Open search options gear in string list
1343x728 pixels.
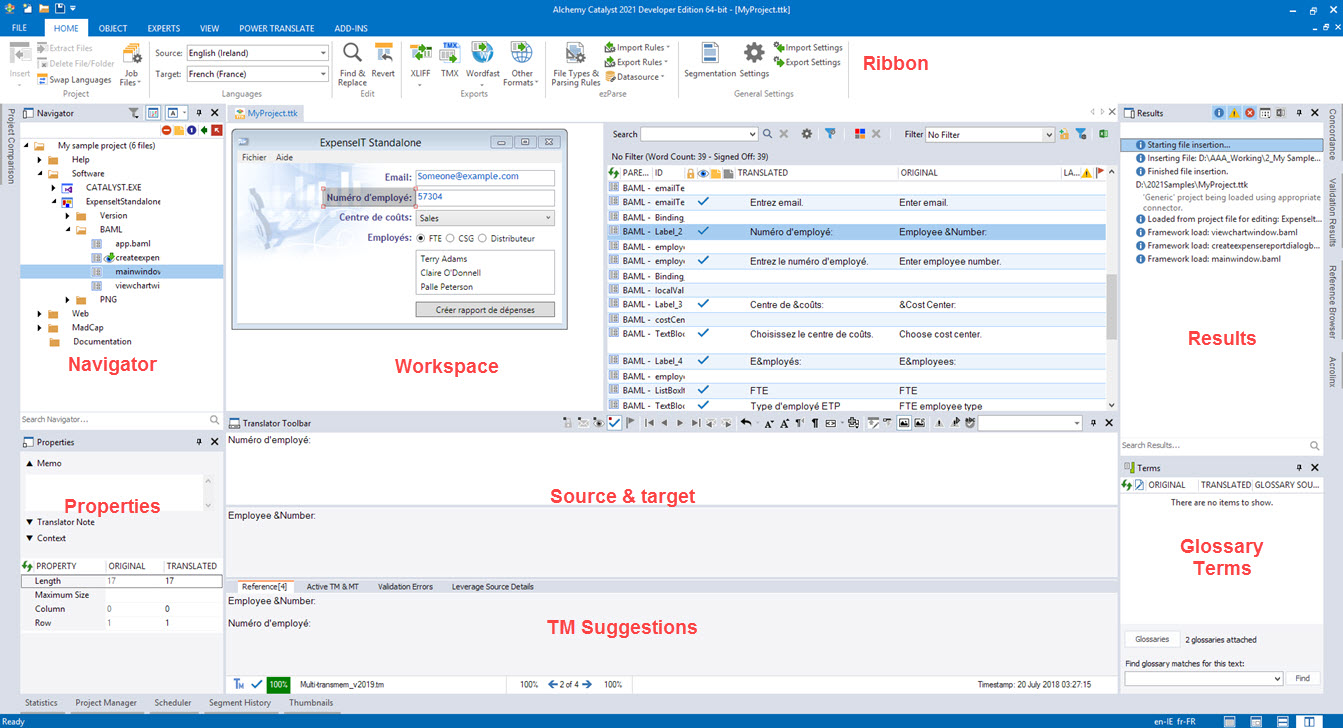806,134
